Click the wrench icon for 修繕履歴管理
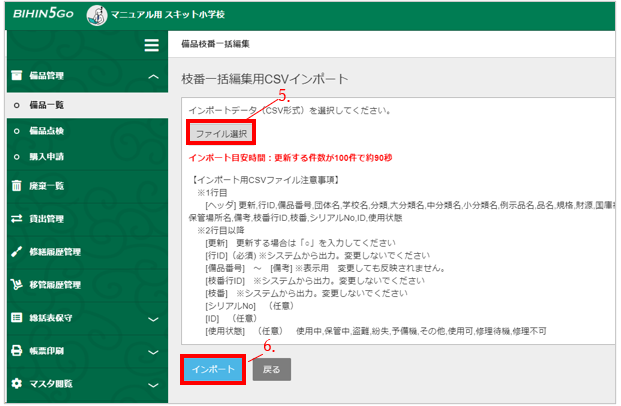 tap(16, 251)
